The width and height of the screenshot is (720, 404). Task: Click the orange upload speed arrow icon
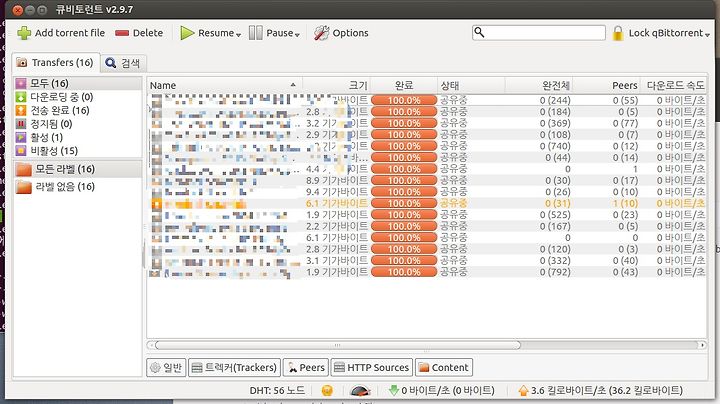[x=523, y=391]
